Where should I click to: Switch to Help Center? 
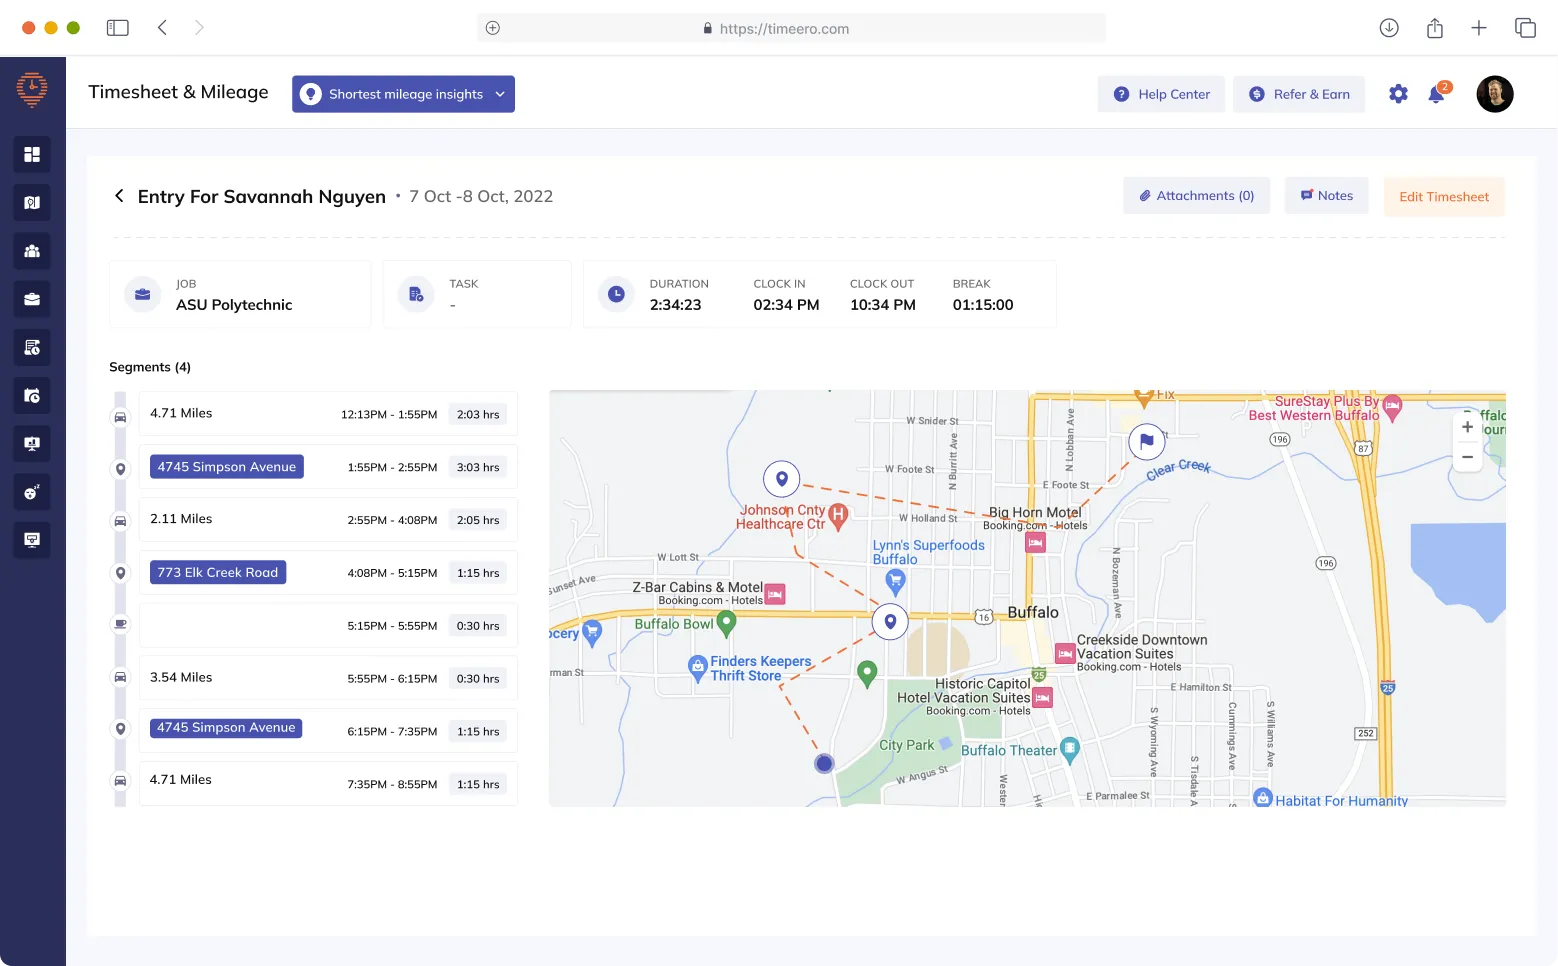click(1161, 93)
